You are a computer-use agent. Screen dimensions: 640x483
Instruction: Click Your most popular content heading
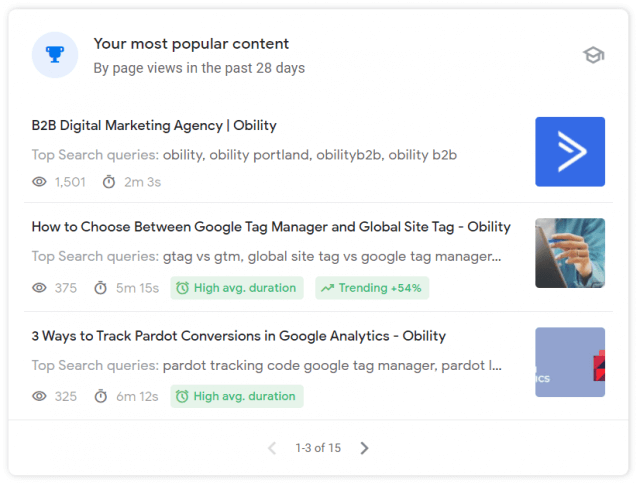[x=191, y=44]
